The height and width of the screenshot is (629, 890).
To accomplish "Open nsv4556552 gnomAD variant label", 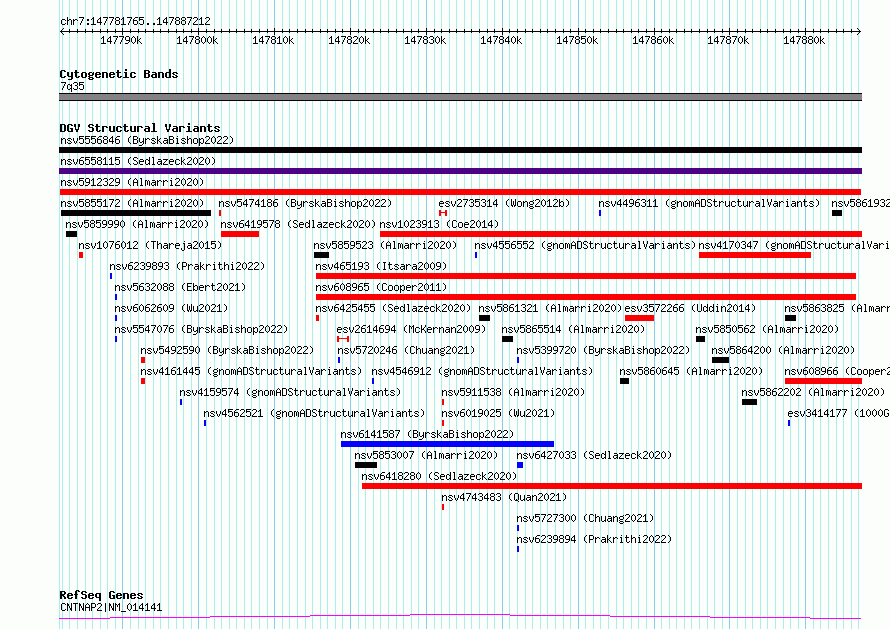I will click(585, 245).
